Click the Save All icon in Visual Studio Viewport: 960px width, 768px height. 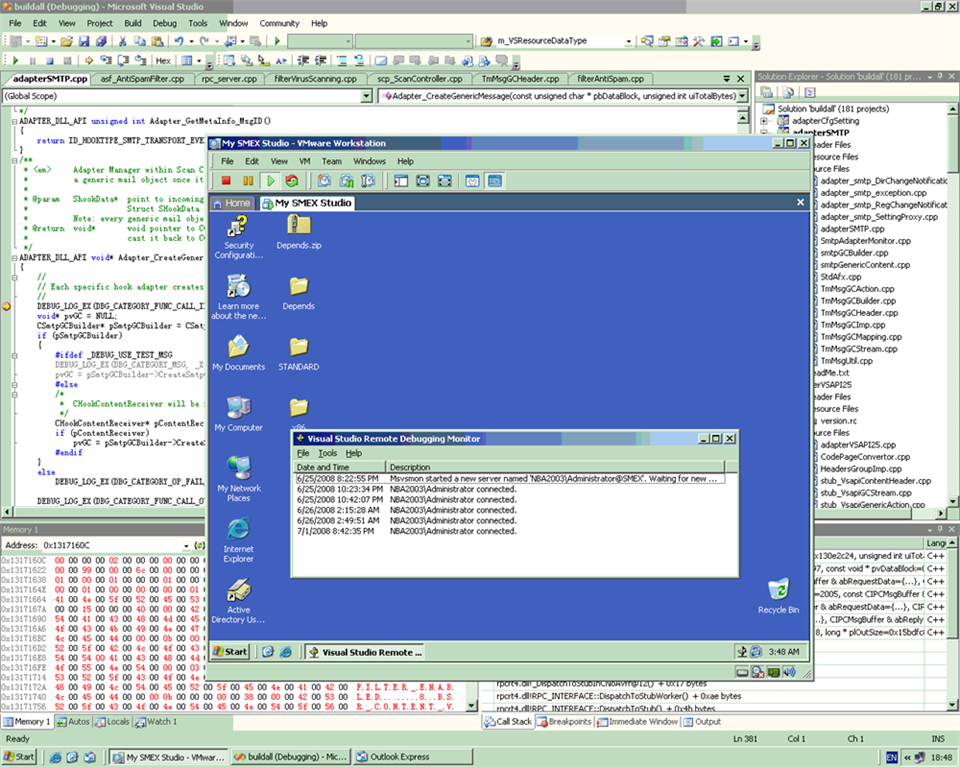point(101,41)
